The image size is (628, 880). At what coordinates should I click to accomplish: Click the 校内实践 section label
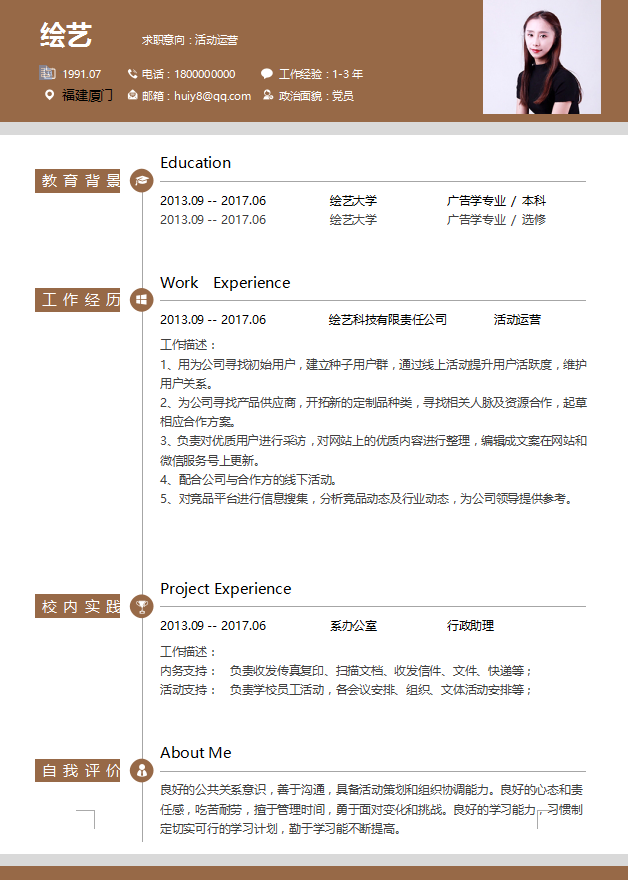(x=78, y=606)
